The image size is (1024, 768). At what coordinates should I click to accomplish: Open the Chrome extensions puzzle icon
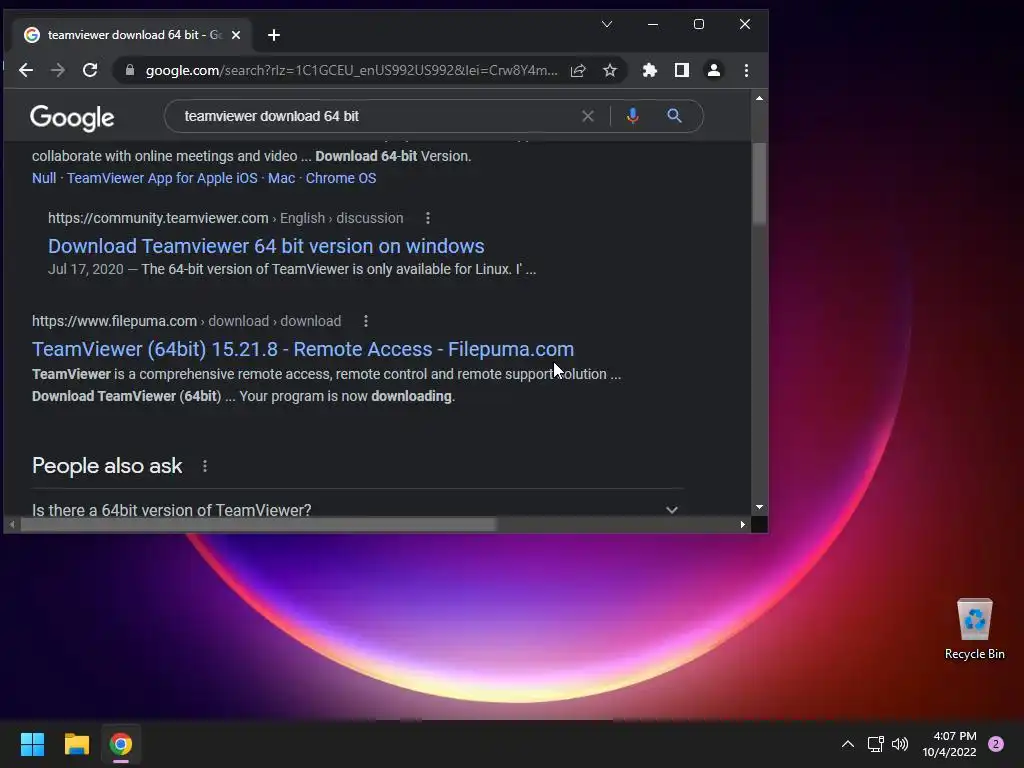[650, 71]
